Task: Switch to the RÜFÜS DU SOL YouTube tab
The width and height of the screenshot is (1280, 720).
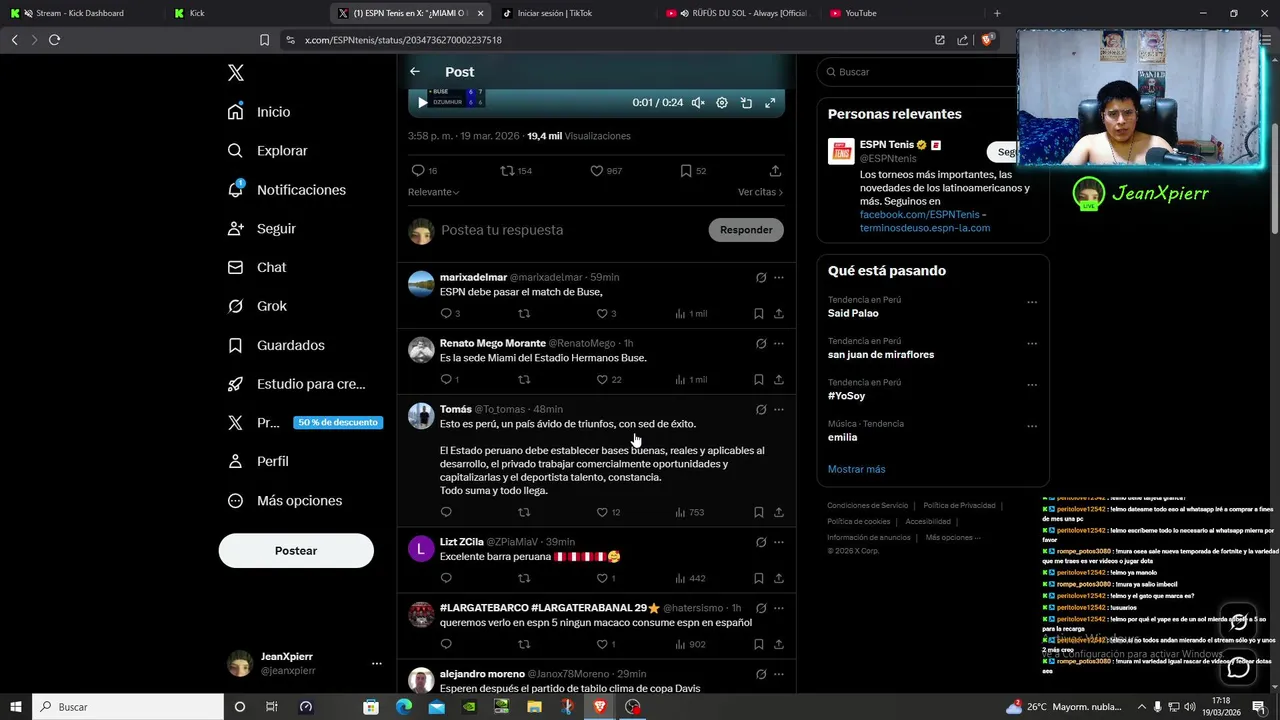Action: [738, 13]
